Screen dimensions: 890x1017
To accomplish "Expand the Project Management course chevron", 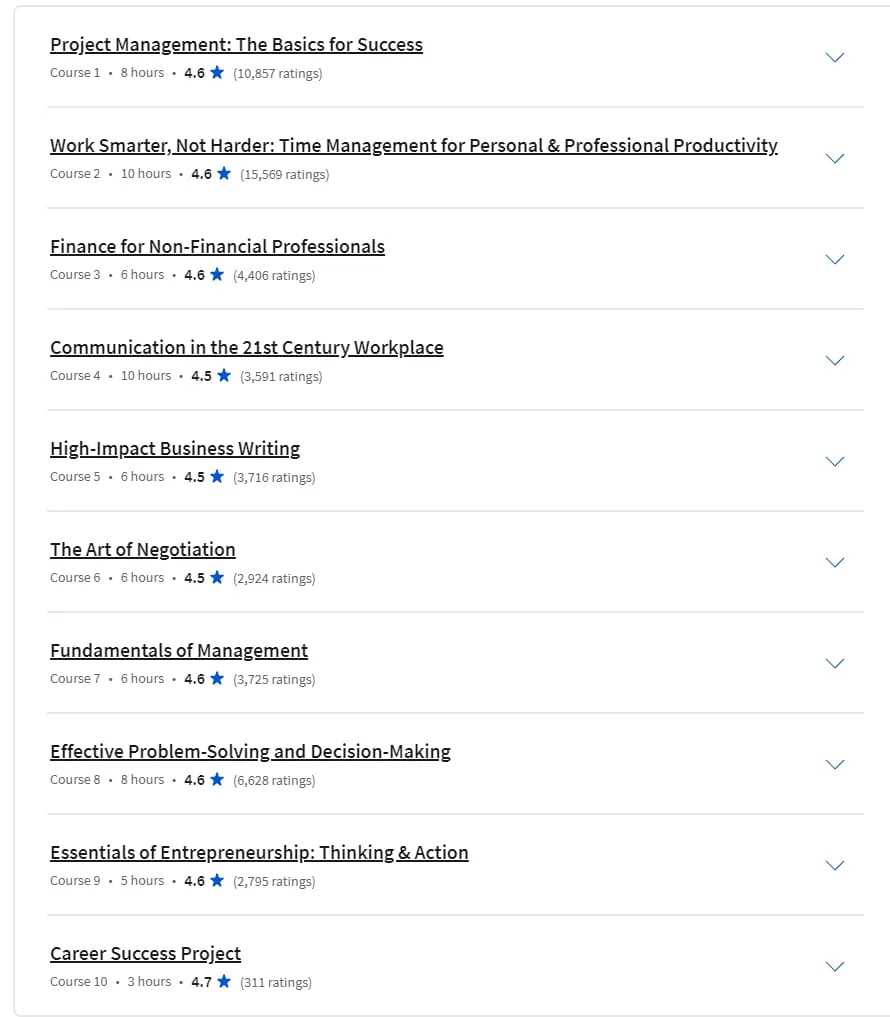I will point(834,58).
